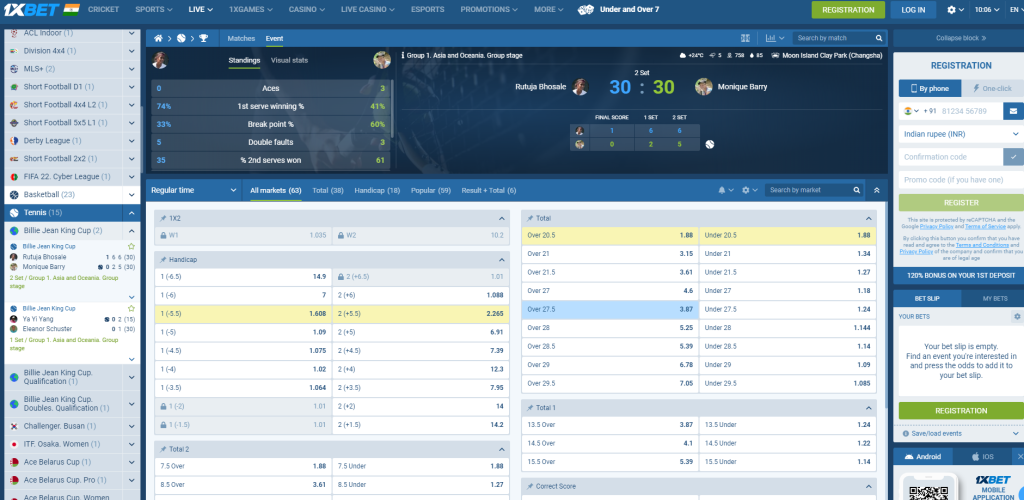Go to the home breadcrumb icon
The image size is (1024, 500).
[158, 39]
